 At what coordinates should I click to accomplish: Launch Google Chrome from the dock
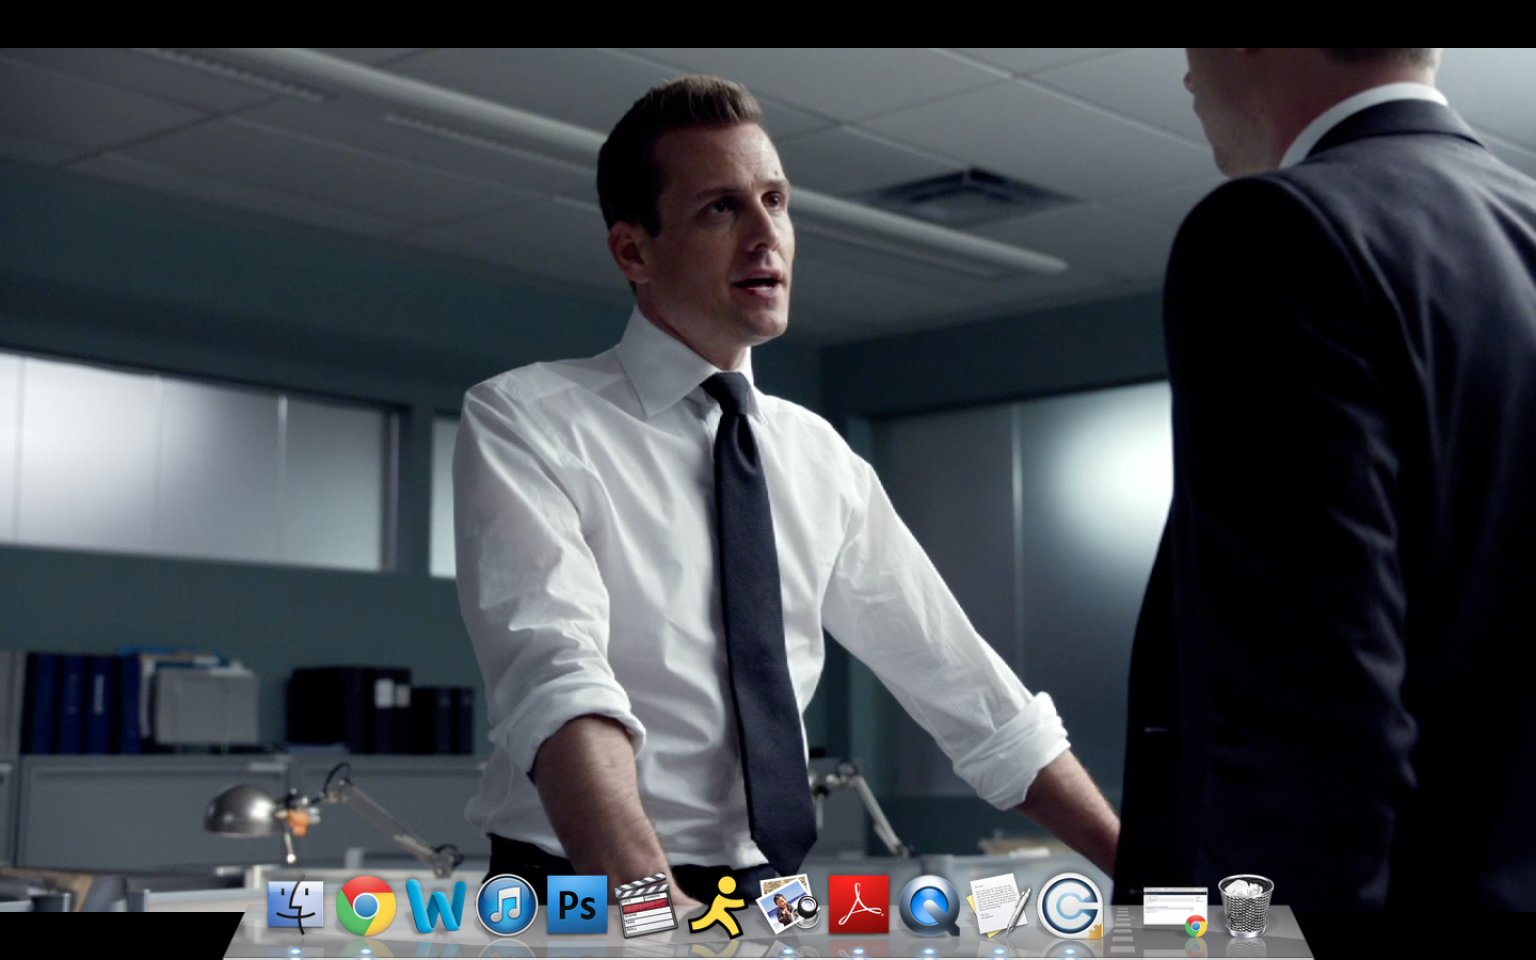click(366, 906)
